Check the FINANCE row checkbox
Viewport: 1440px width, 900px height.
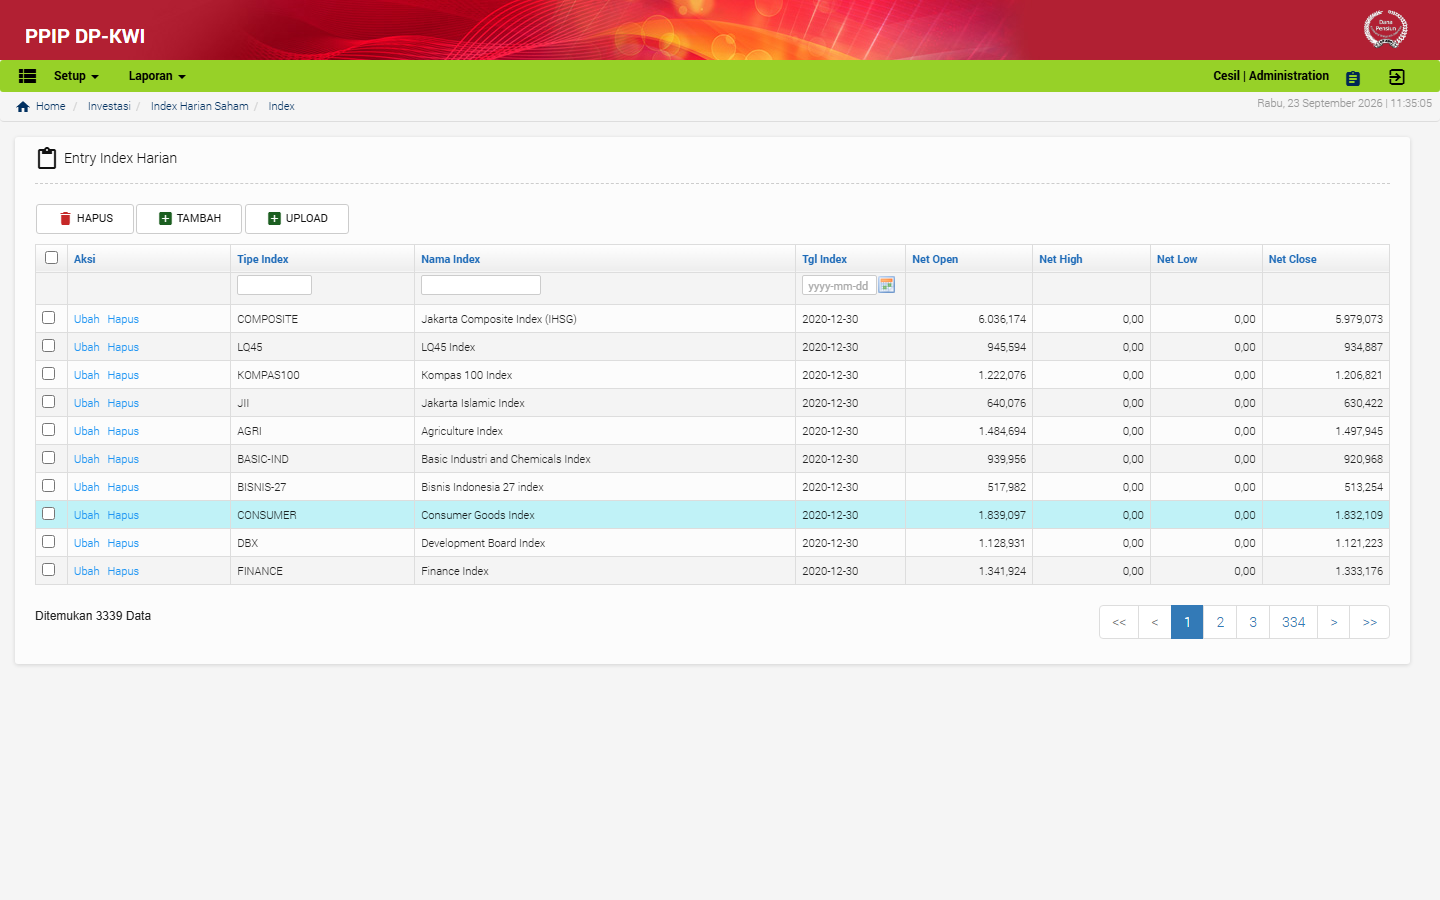pyautogui.click(x=48, y=569)
